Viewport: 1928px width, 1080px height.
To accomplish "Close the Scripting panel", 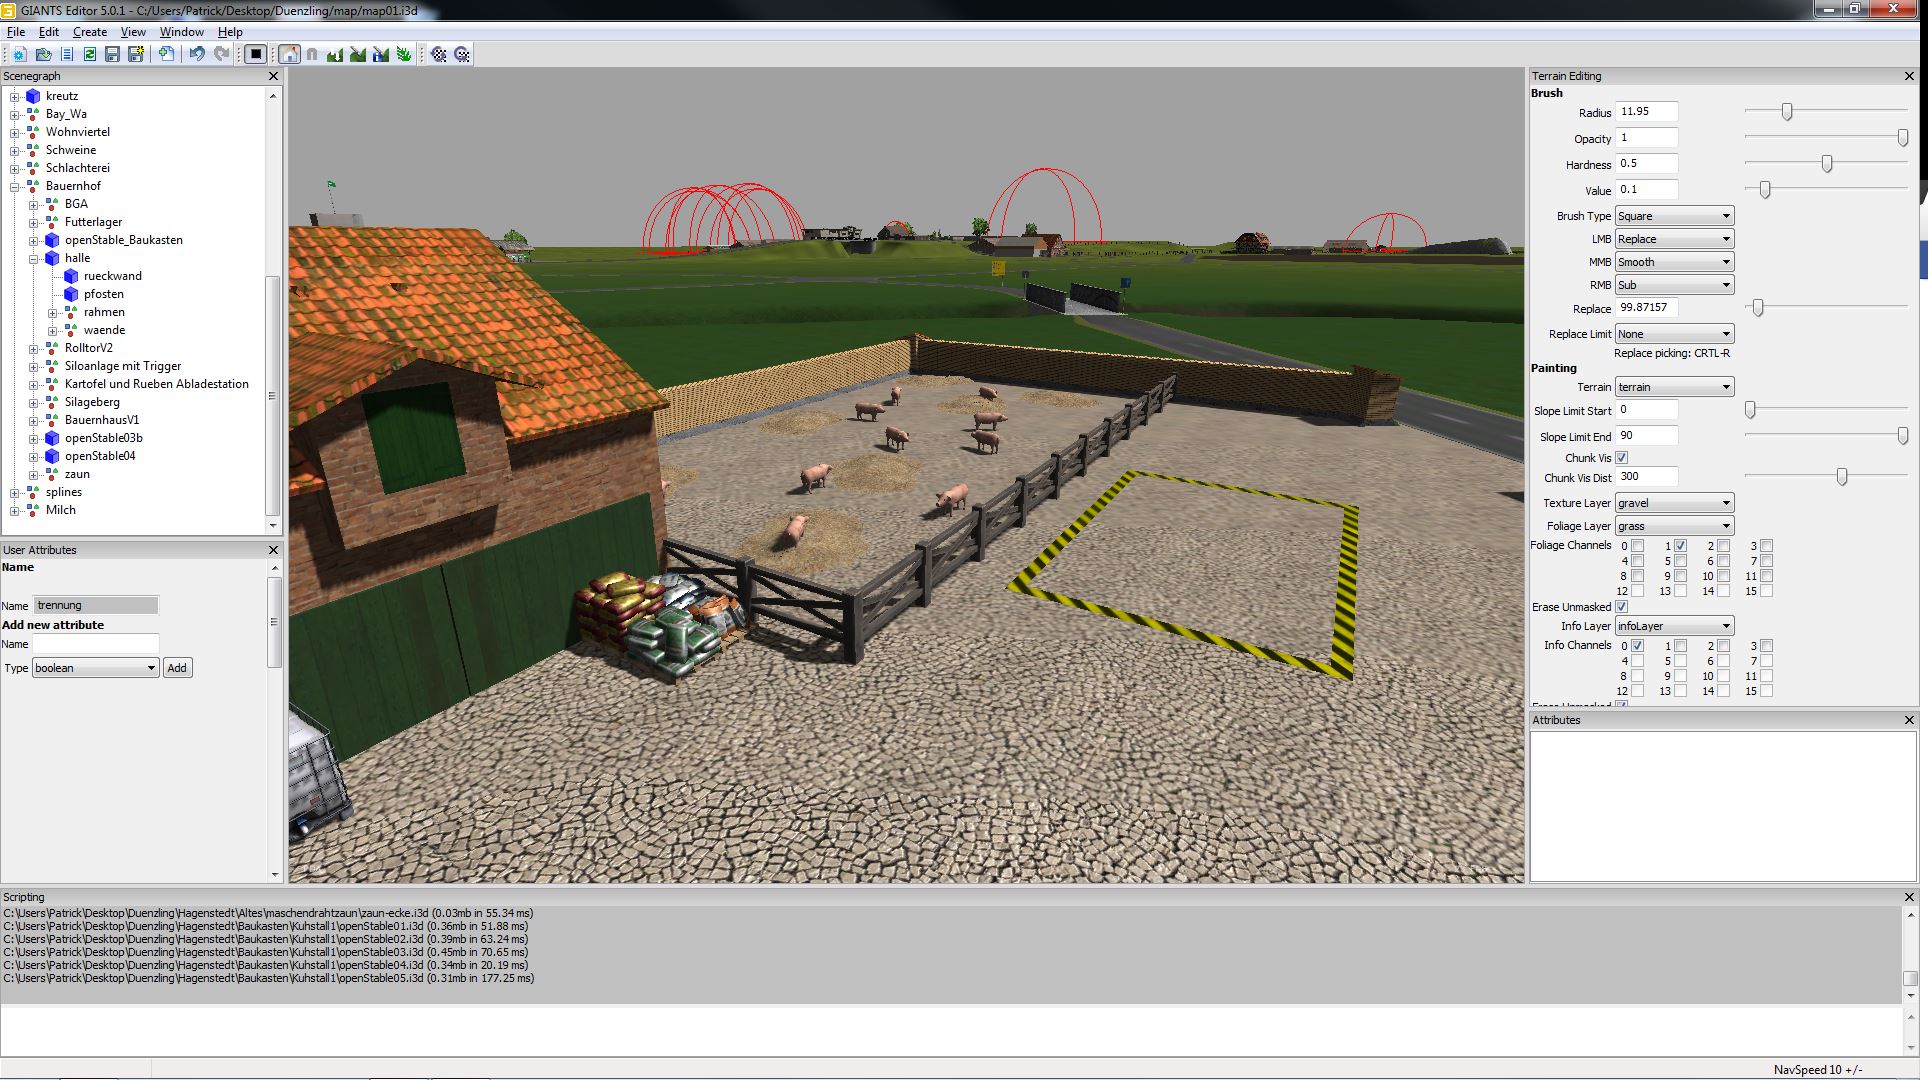I will coord(1909,897).
